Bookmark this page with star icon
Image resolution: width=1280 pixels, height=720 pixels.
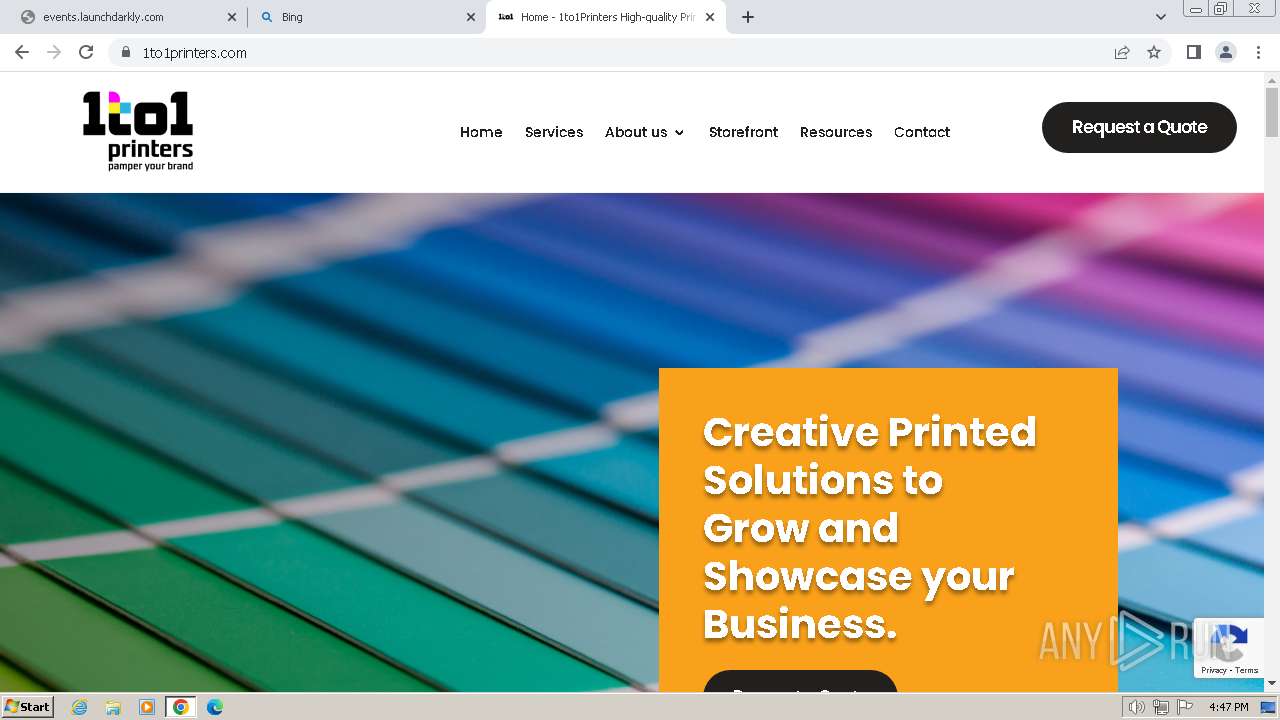point(1154,52)
